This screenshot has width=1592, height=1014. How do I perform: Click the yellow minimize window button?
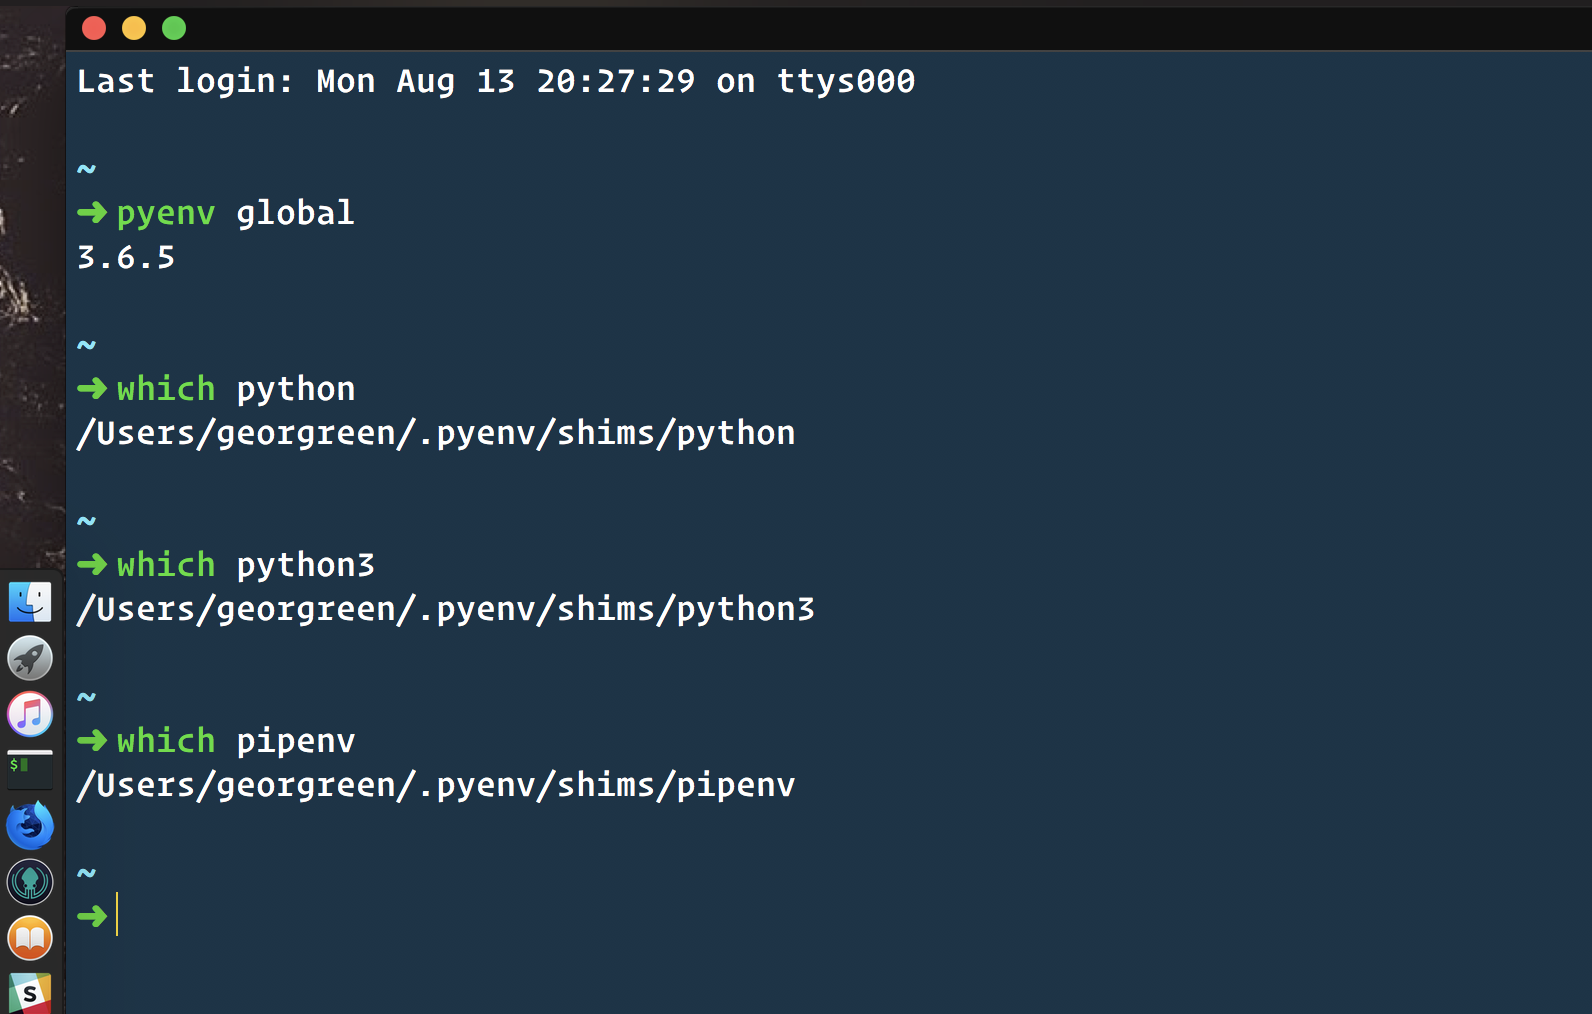point(133,28)
